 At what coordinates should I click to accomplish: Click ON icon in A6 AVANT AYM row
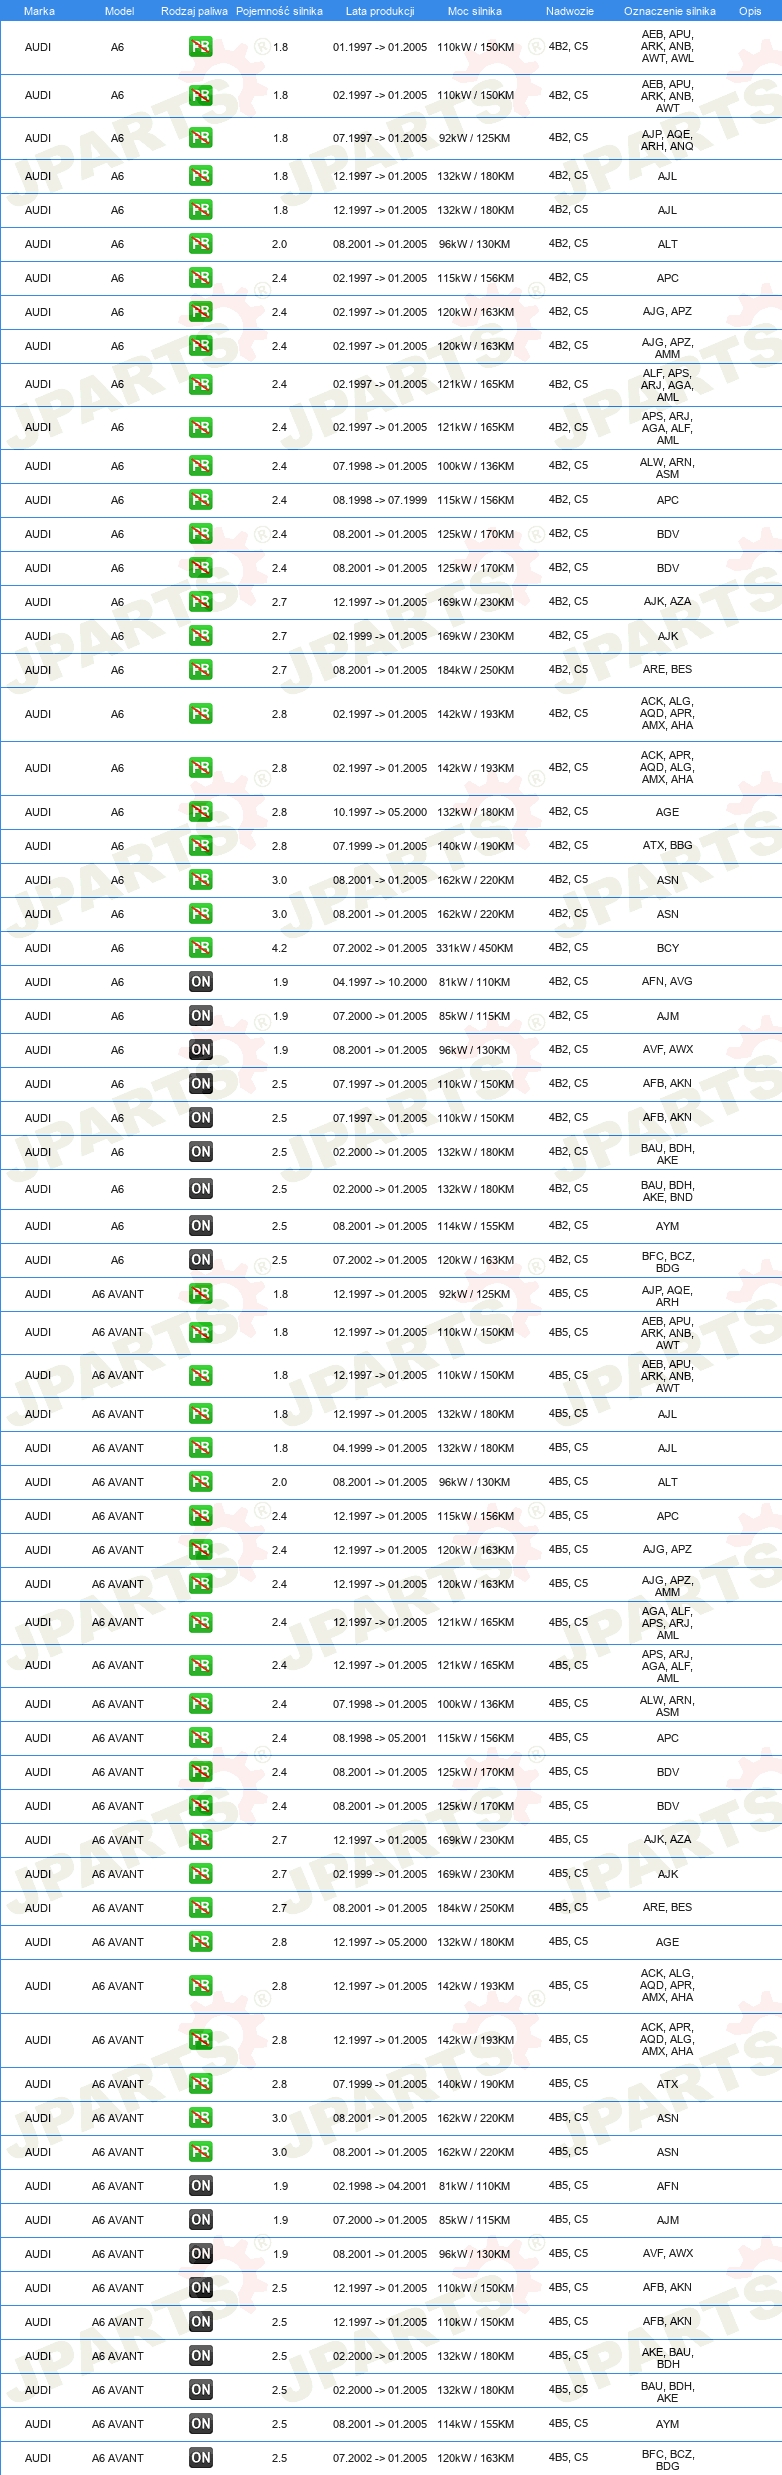(x=201, y=2424)
